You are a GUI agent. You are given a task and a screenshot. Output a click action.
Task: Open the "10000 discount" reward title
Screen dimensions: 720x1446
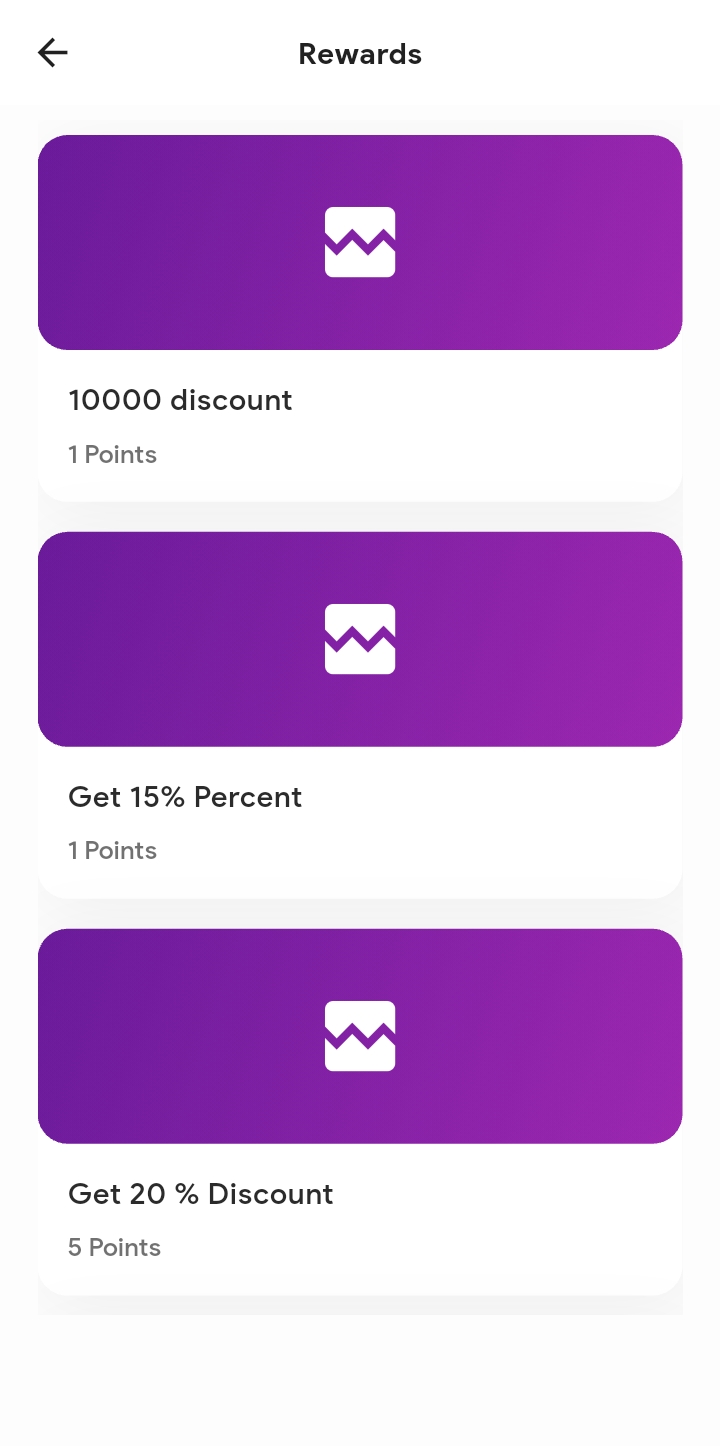pos(180,400)
